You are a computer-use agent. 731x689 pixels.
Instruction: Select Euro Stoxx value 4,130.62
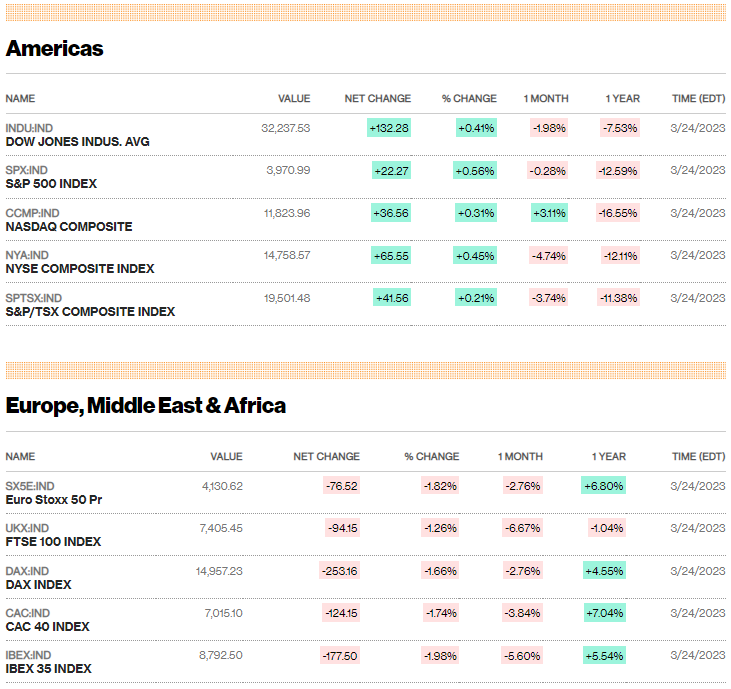pyautogui.click(x=222, y=486)
